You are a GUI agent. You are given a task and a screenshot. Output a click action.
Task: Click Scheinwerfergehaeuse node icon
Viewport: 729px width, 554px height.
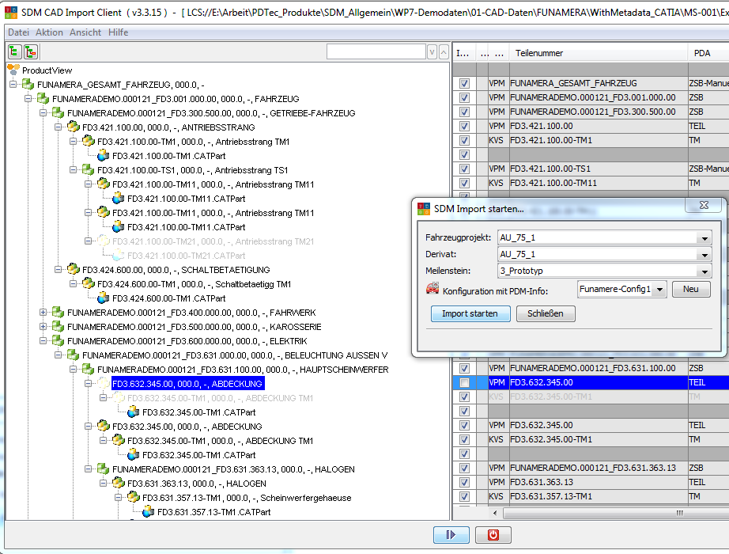pyautogui.click(x=133, y=498)
